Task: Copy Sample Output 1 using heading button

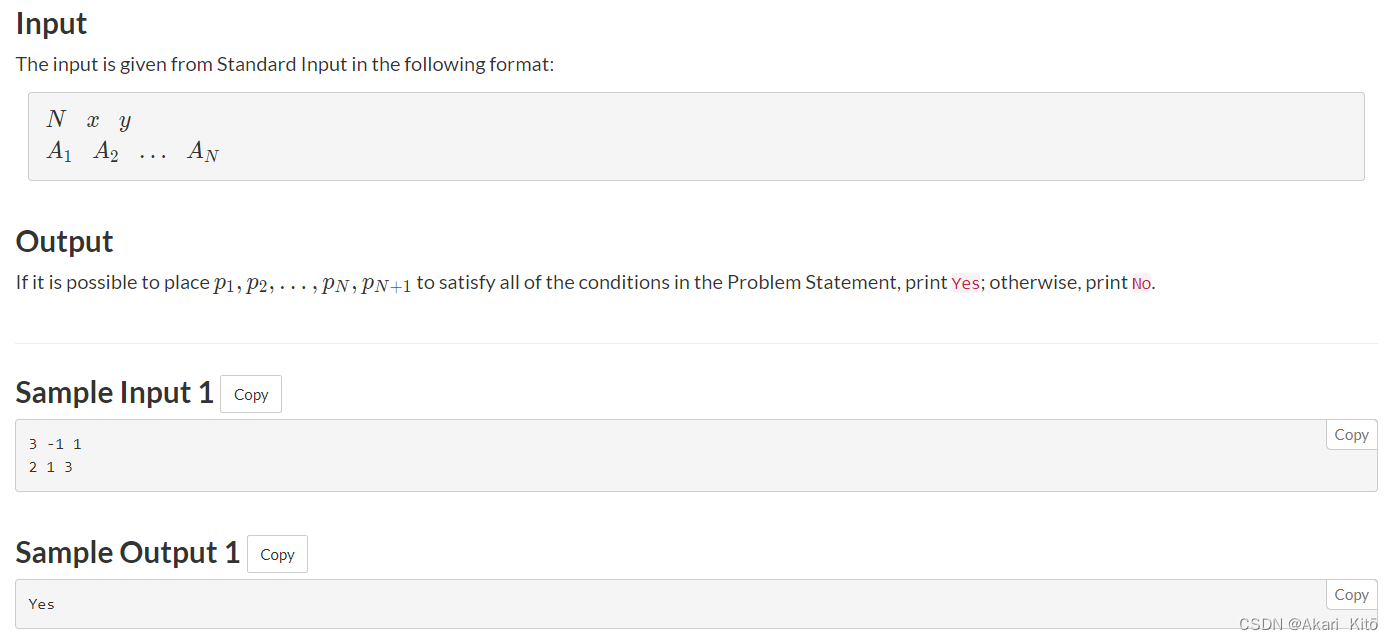Action: pos(277,554)
